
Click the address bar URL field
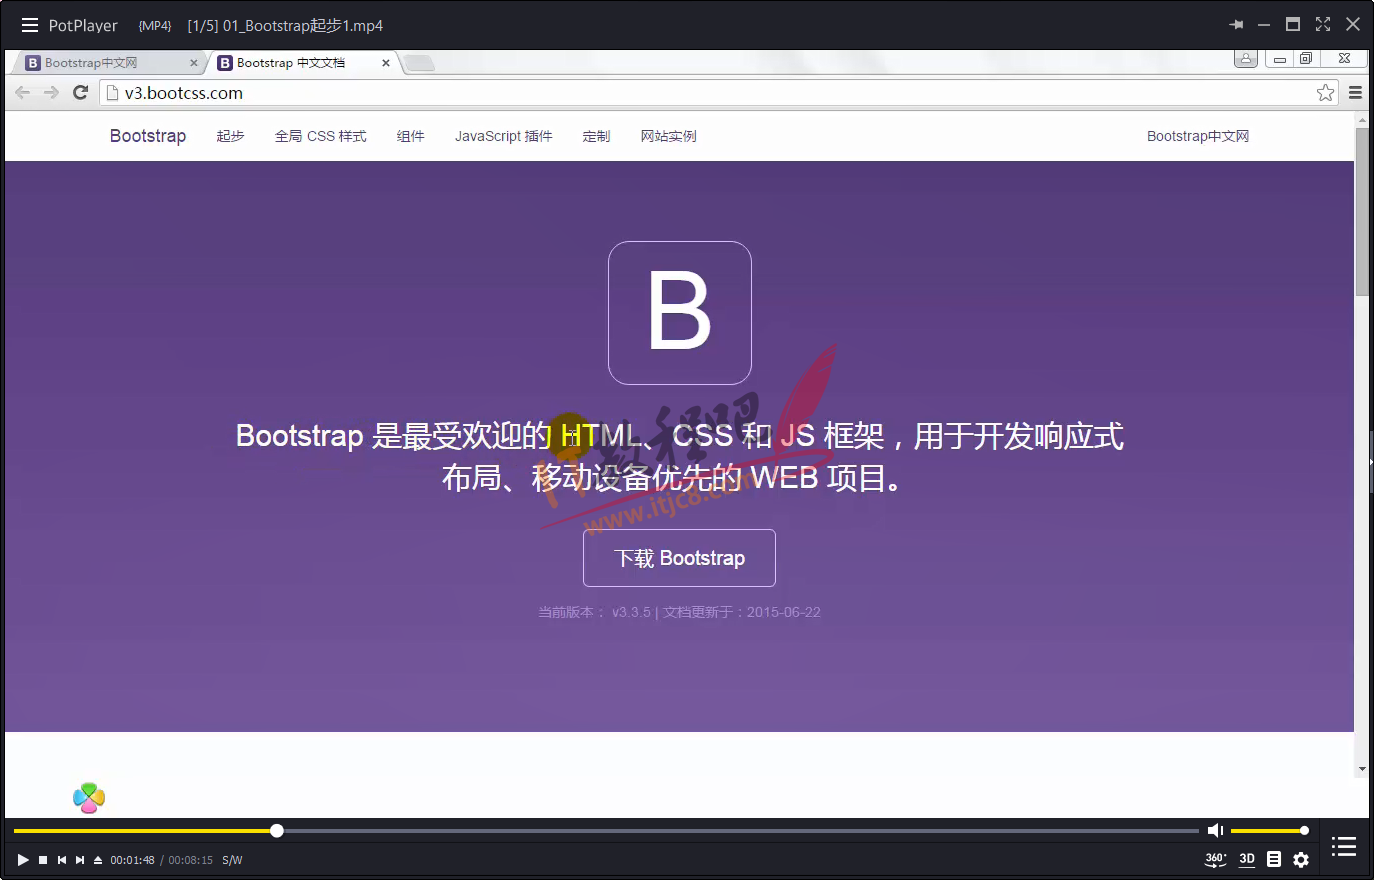click(720, 93)
